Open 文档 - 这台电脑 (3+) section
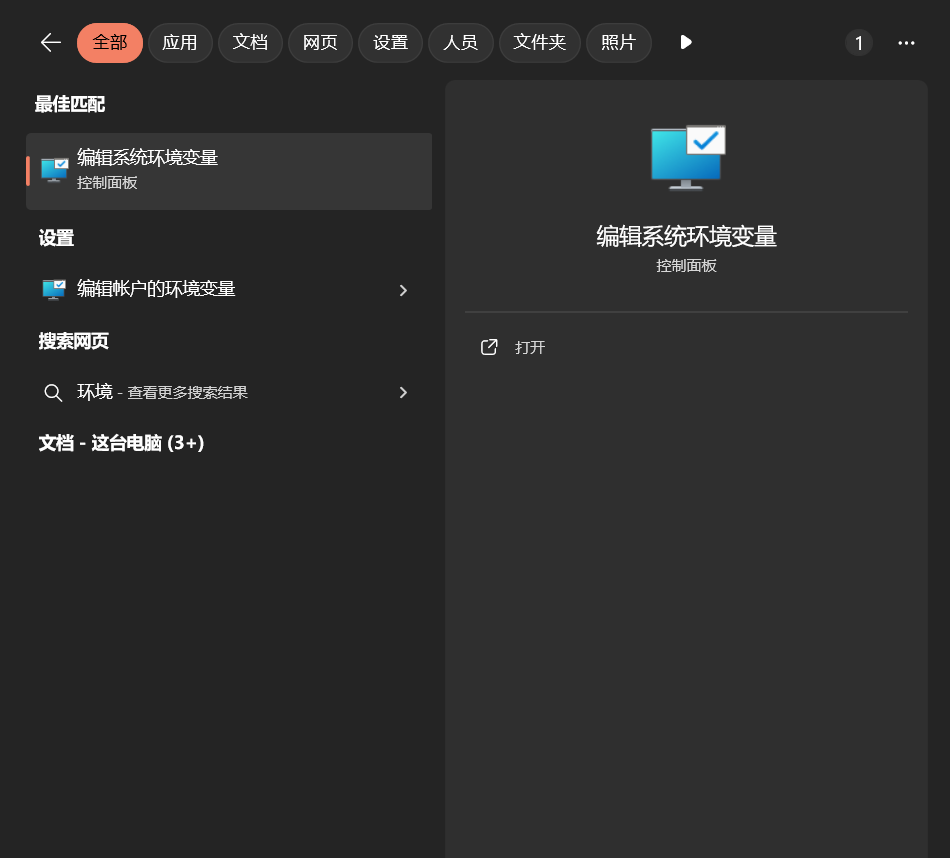950x858 pixels. pyautogui.click(x=122, y=443)
